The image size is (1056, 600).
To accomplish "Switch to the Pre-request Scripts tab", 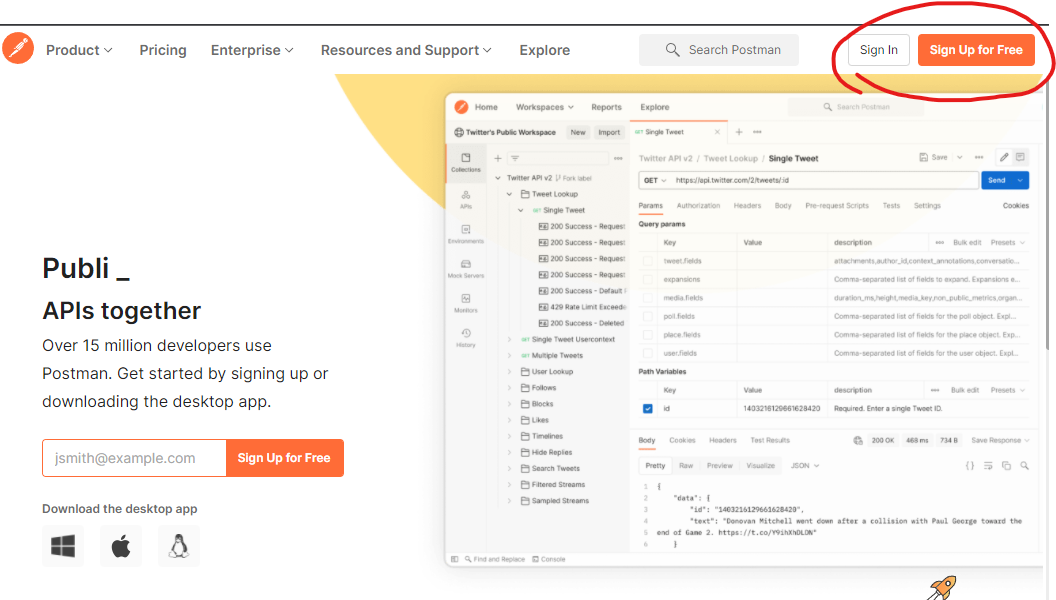I will click(x=837, y=205).
